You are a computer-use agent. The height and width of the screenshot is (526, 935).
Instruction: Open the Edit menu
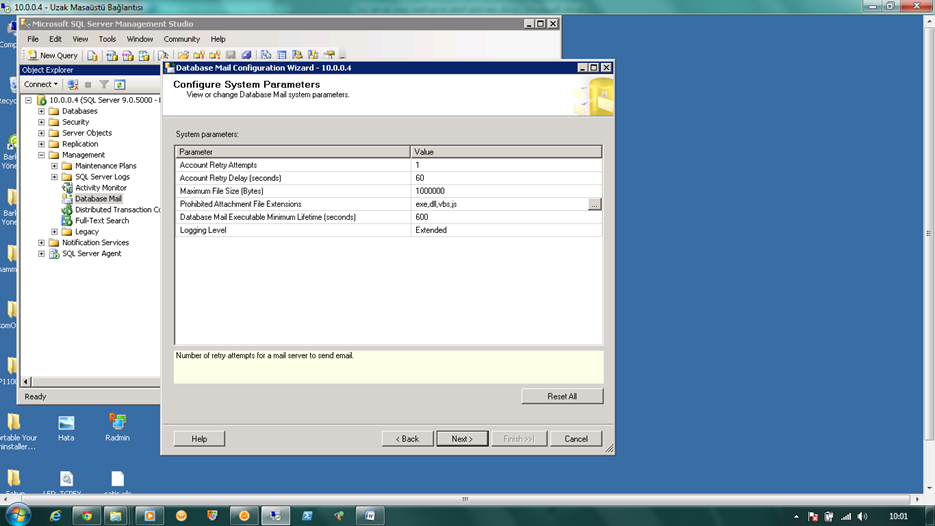55,39
